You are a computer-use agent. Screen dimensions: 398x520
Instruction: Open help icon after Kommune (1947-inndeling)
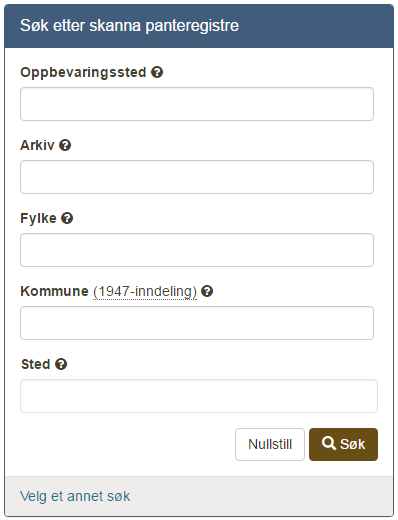click(x=207, y=291)
